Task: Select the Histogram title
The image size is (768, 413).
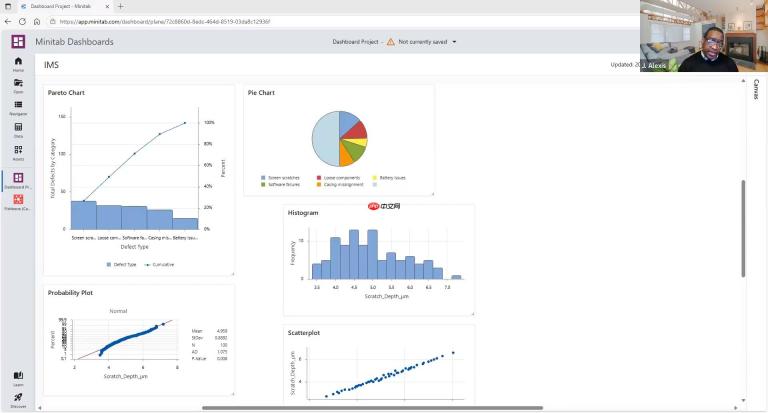Action: (x=303, y=213)
